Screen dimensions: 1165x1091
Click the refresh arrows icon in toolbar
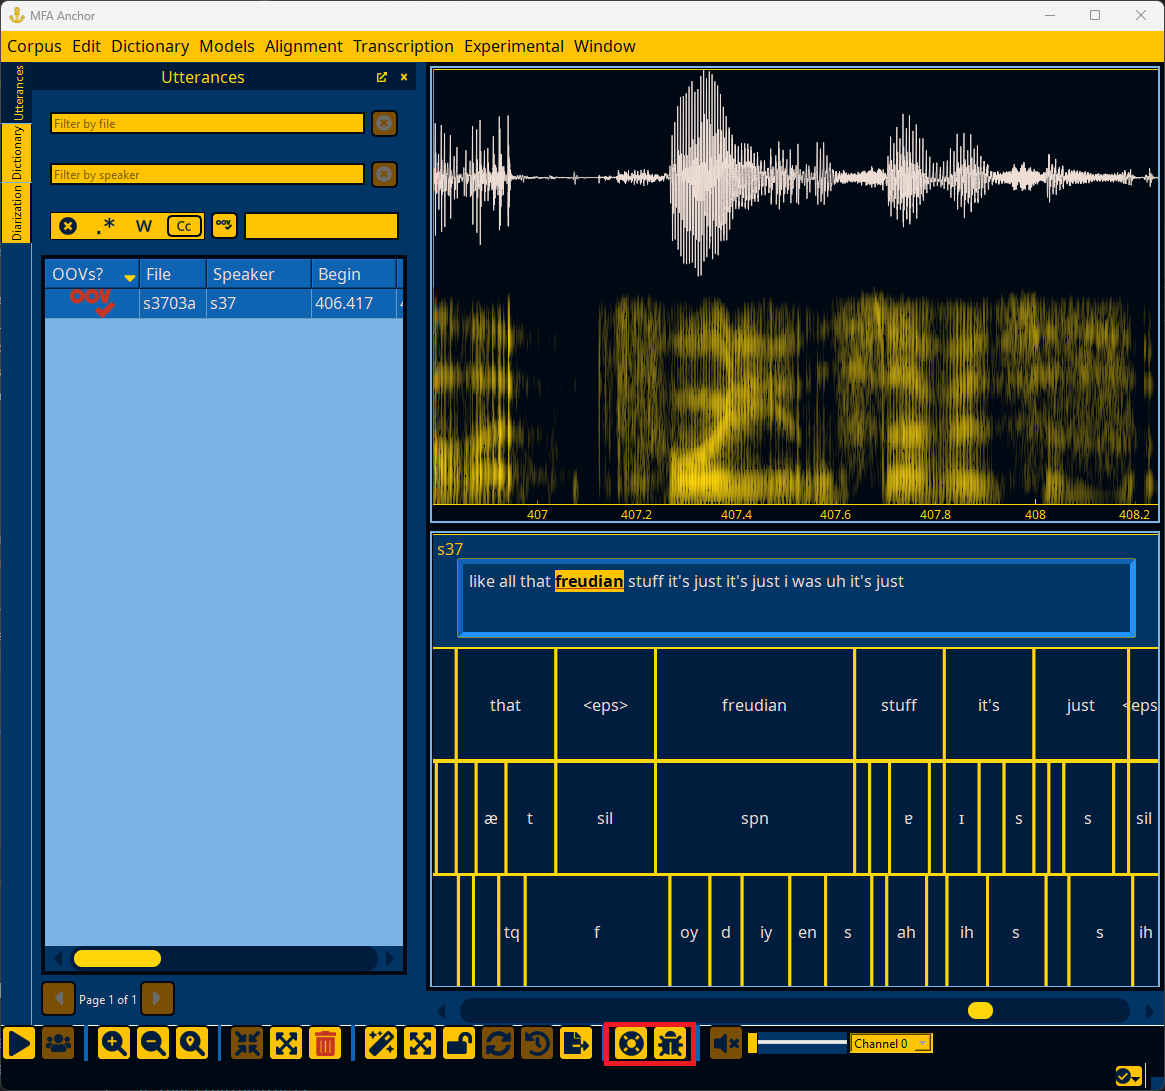(x=499, y=1043)
